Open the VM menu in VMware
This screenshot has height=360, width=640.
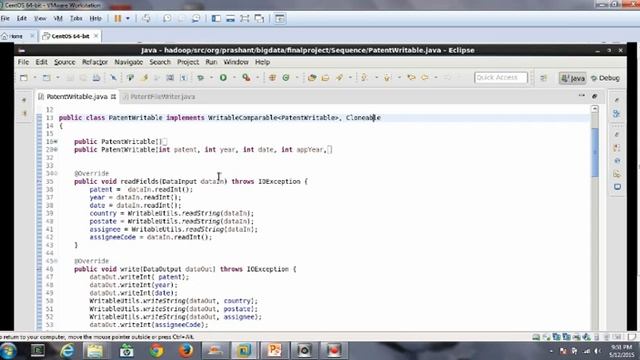tap(58, 18)
